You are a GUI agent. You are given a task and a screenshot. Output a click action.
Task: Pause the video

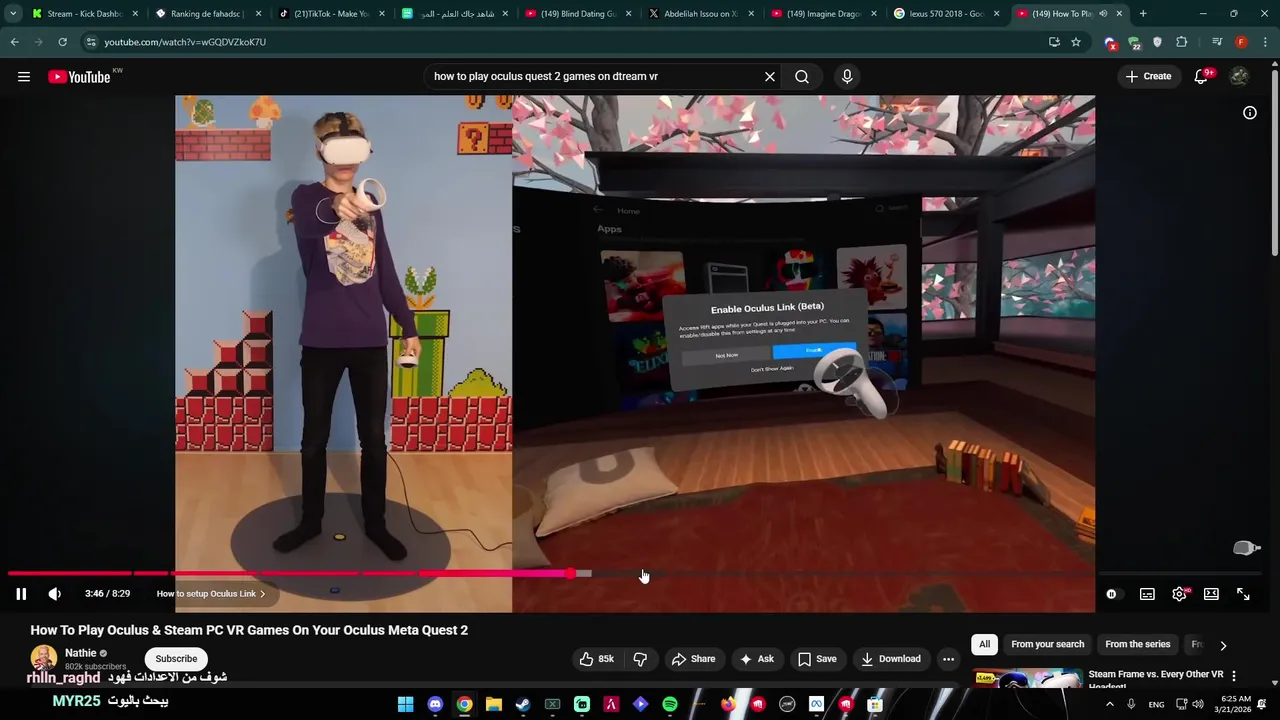tap(21, 594)
